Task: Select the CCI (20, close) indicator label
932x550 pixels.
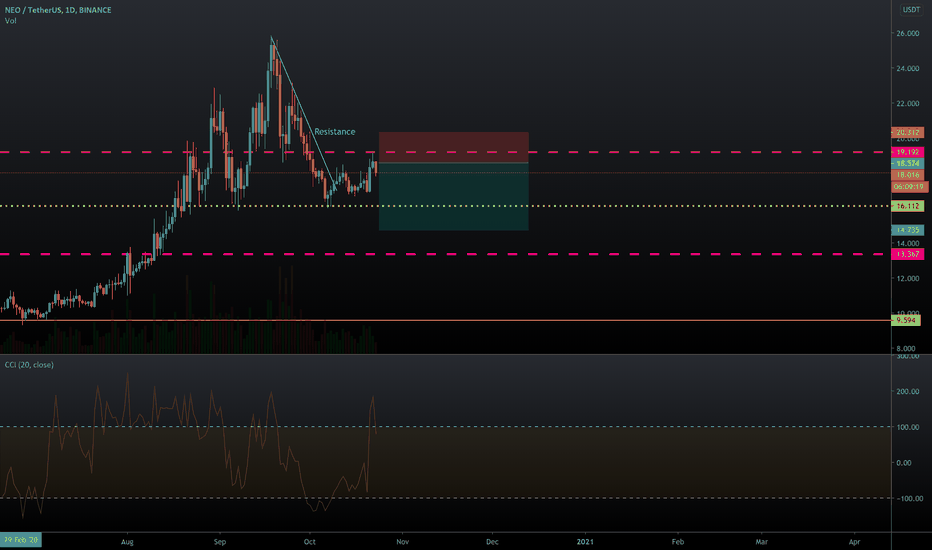Action: [29, 364]
